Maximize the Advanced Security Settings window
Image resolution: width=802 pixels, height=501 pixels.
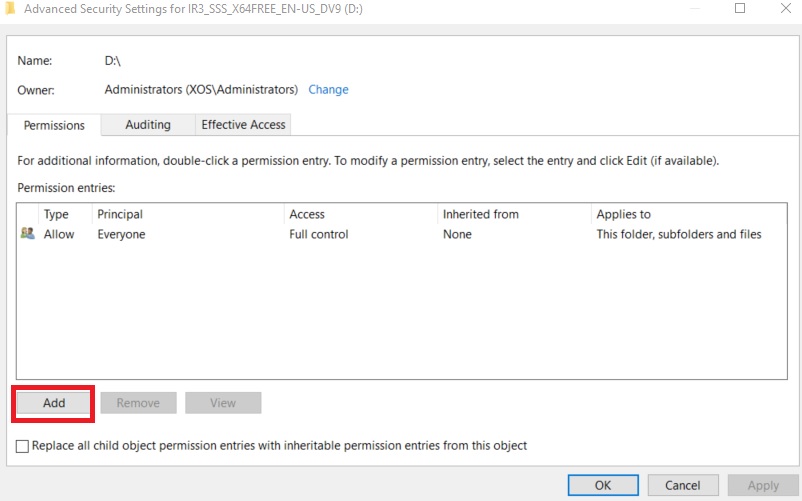tap(740, 8)
